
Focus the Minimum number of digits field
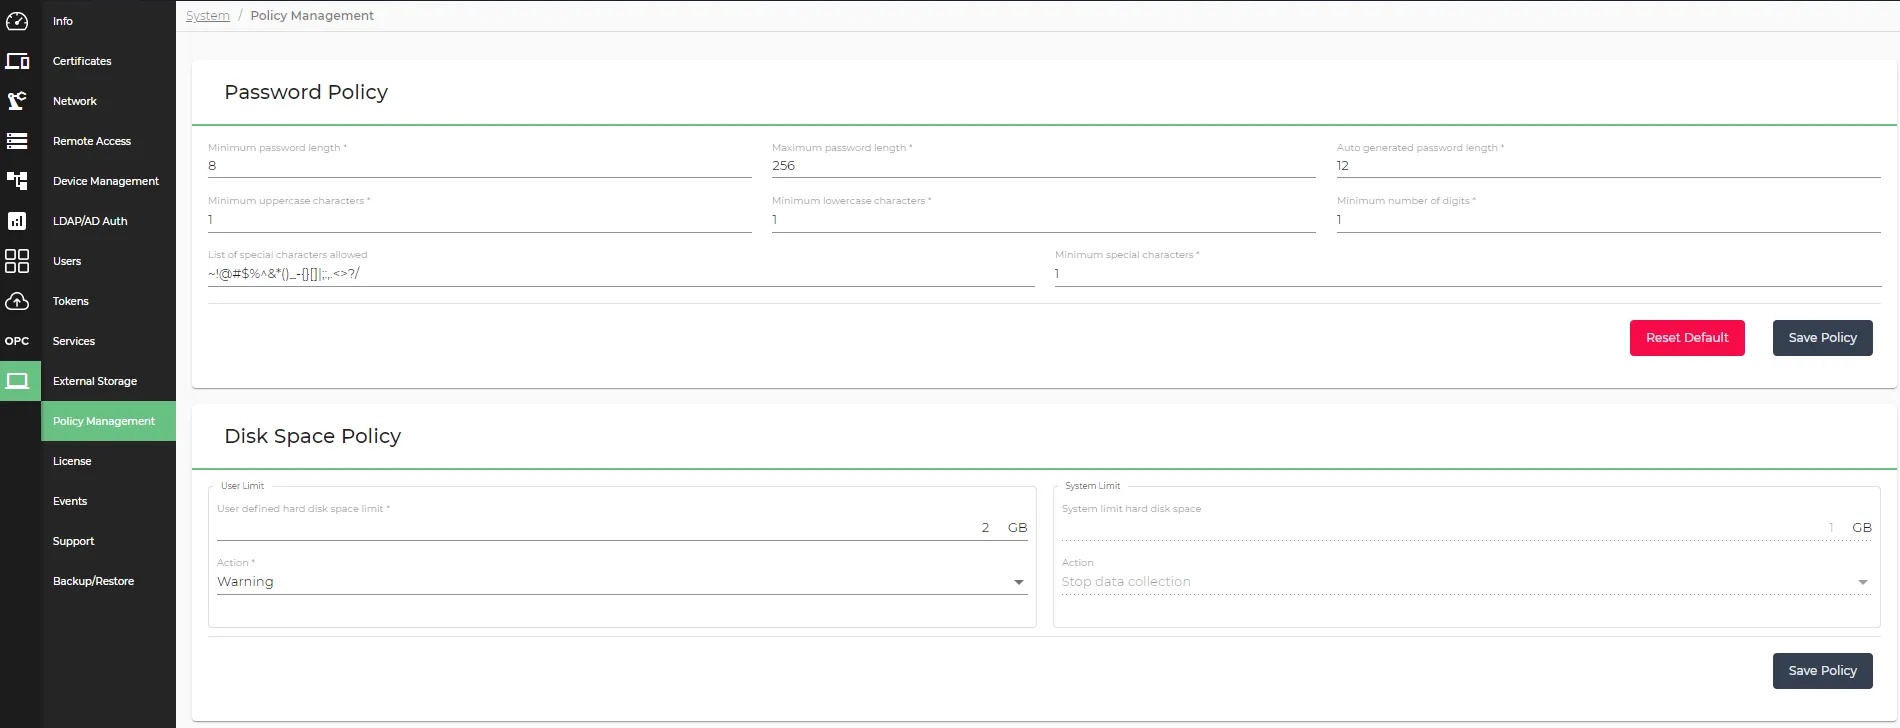click(1609, 220)
